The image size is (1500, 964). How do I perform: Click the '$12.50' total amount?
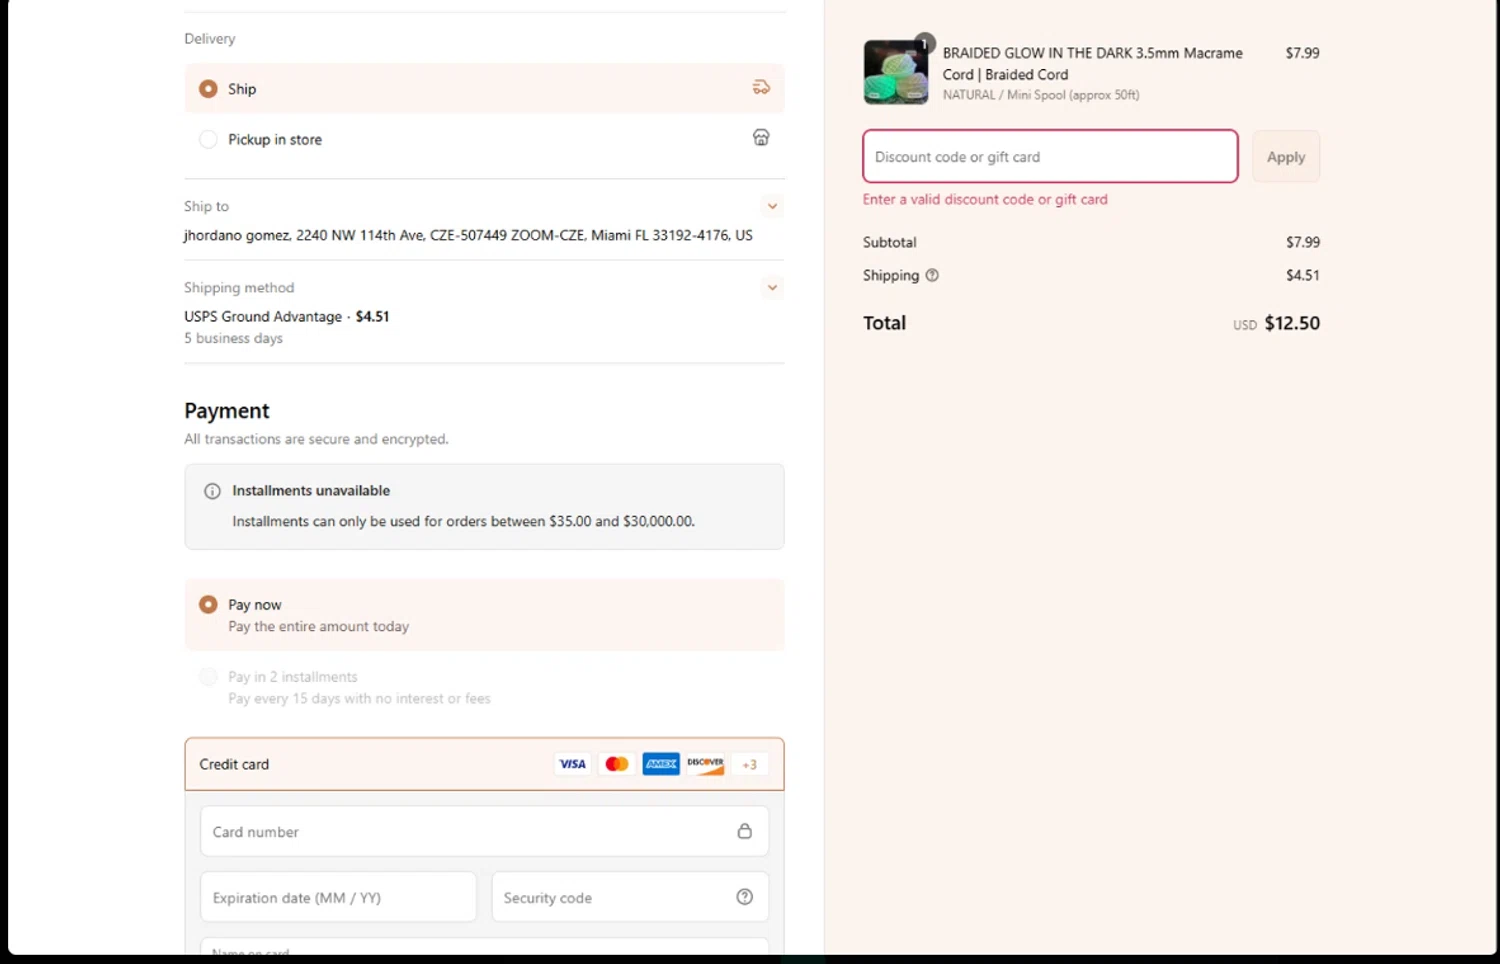click(1292, 323)
